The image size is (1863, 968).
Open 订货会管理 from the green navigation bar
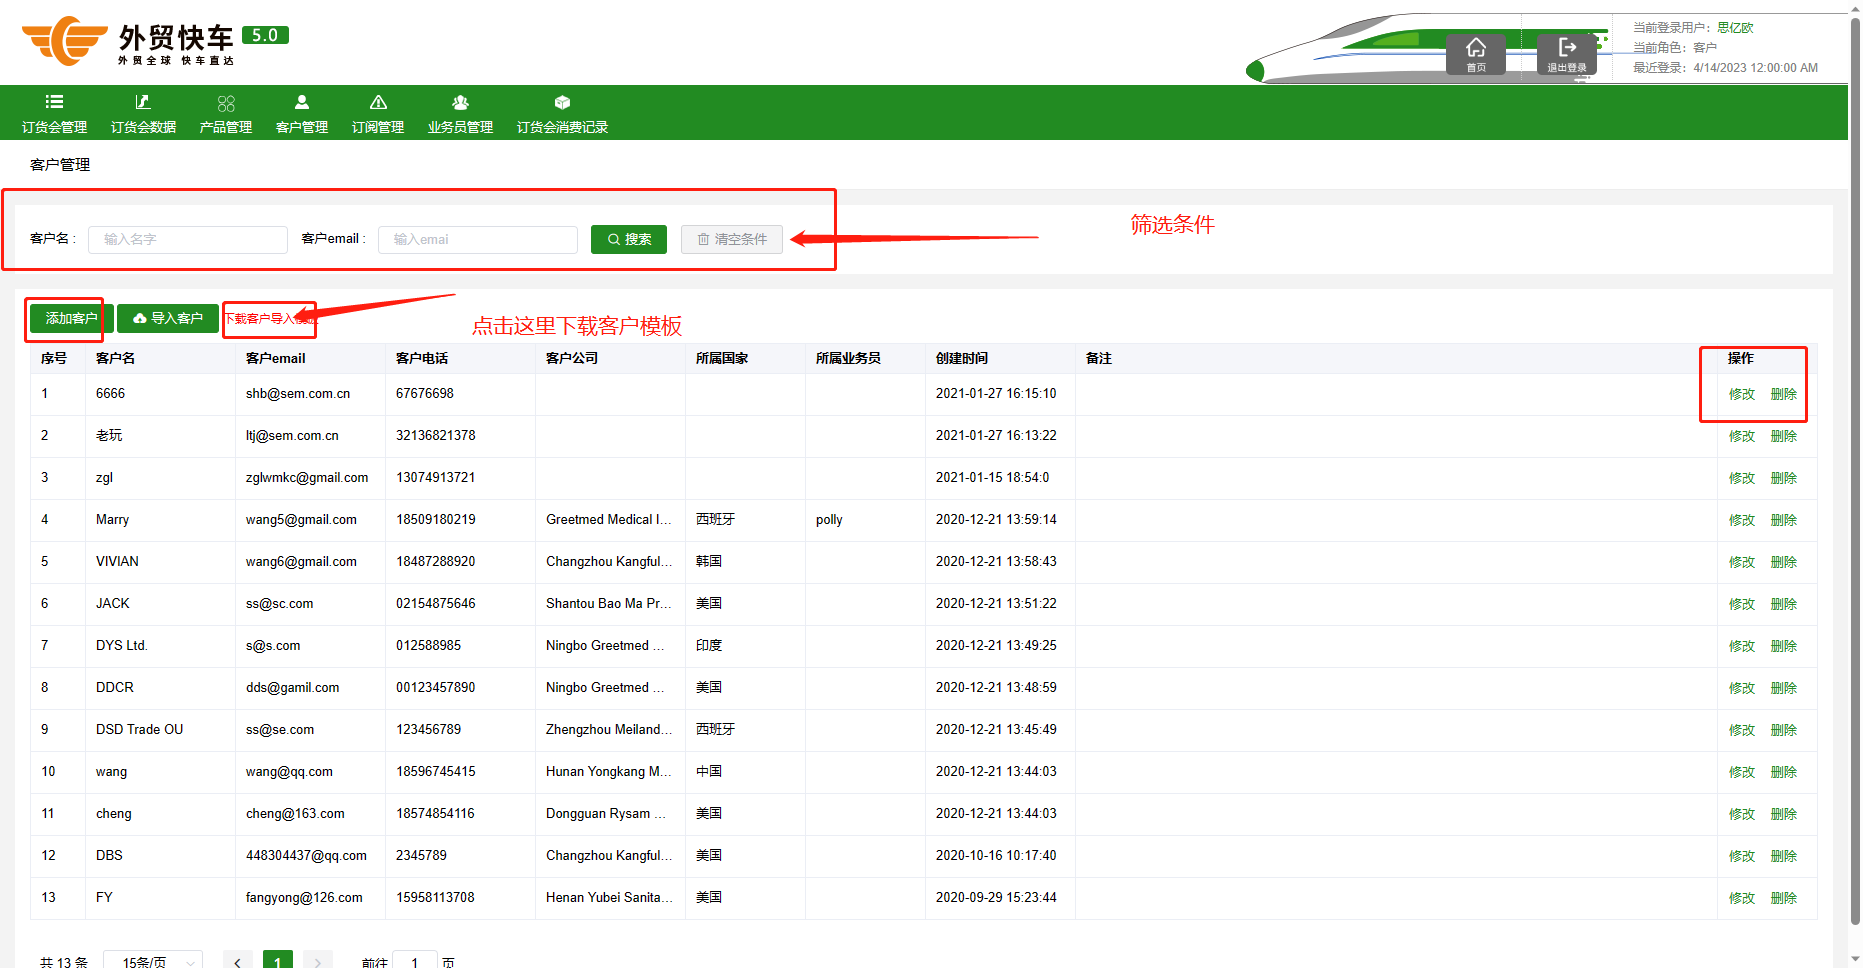54,114
